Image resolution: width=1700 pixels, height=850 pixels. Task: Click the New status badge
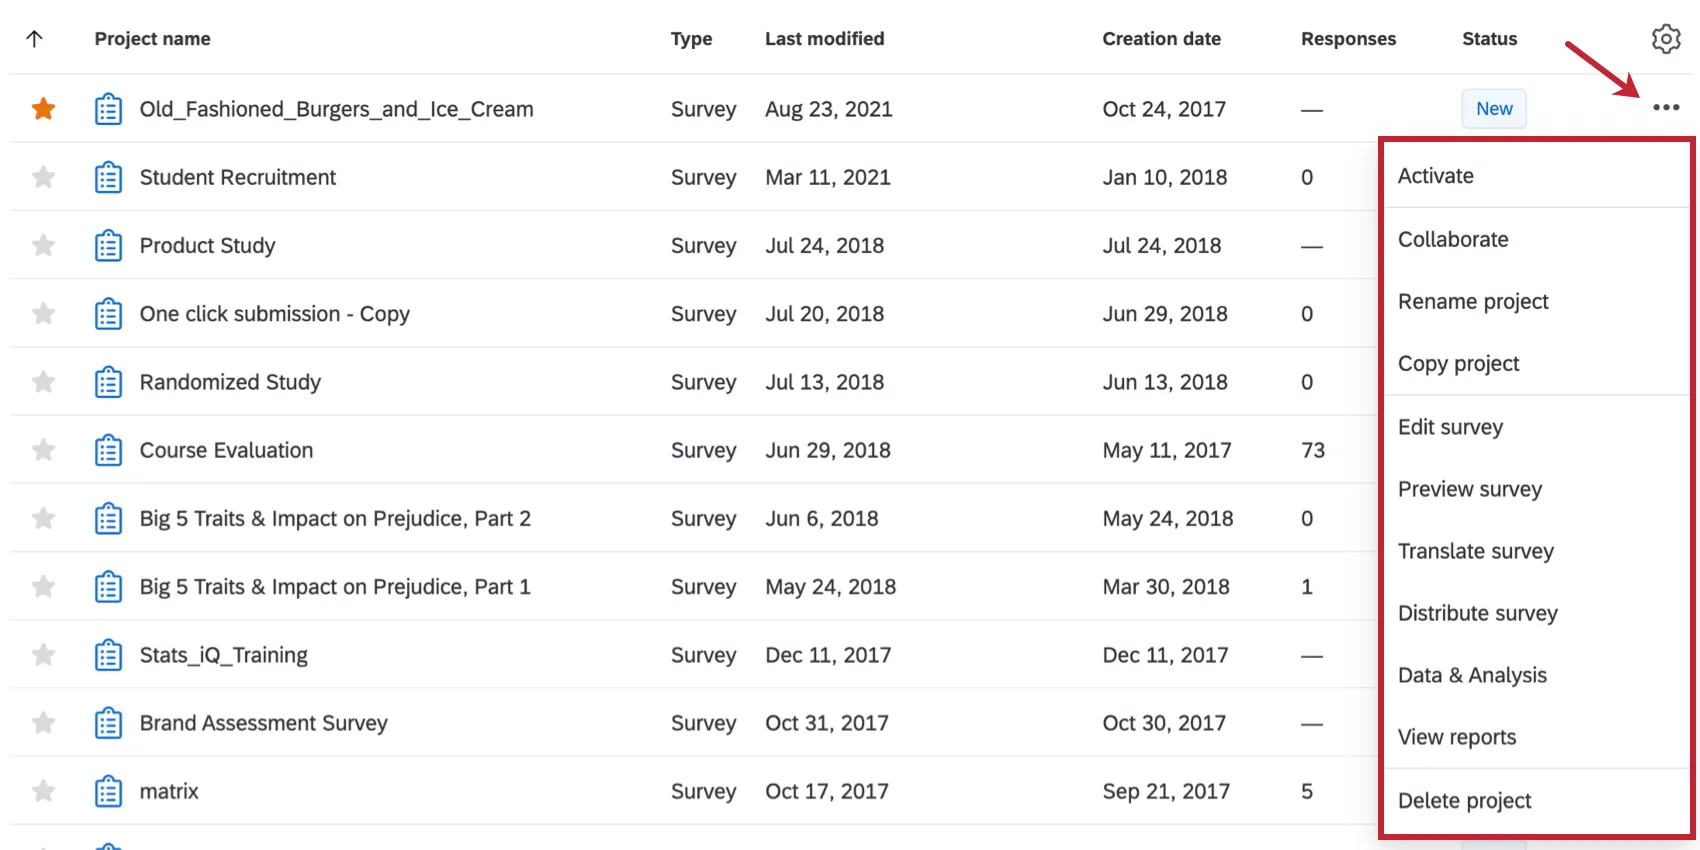coord(1493,108)
